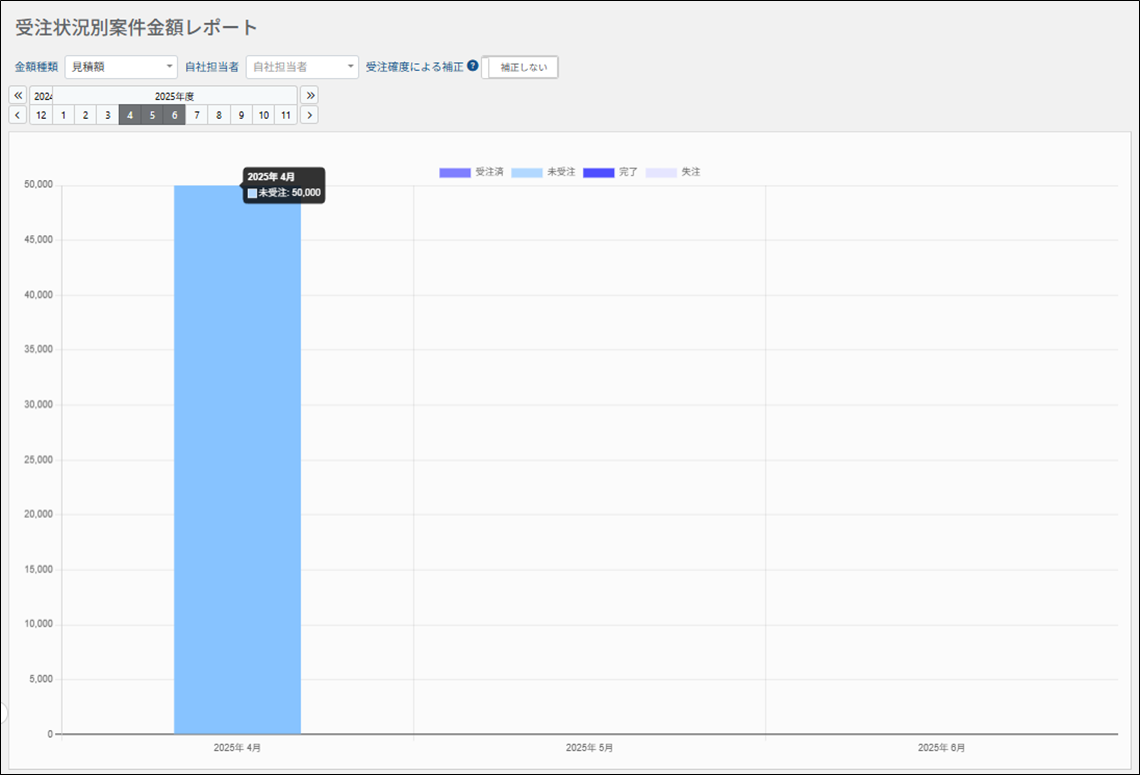Click the single-left previous month arrow
The image size is (1140, 775).
[18, 115]
